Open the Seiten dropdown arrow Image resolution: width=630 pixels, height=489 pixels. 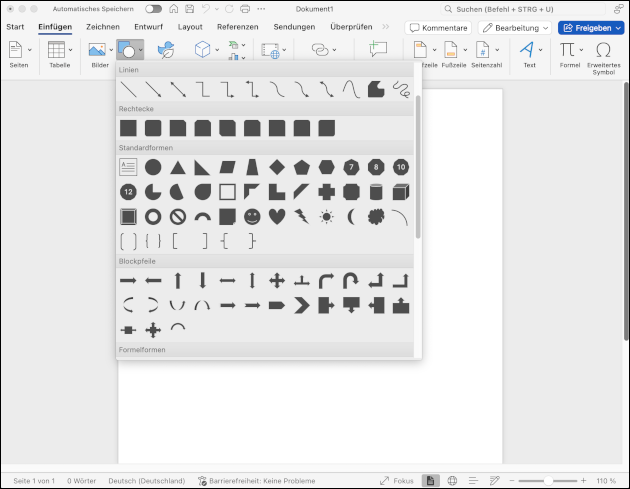[x=30, y=50]
